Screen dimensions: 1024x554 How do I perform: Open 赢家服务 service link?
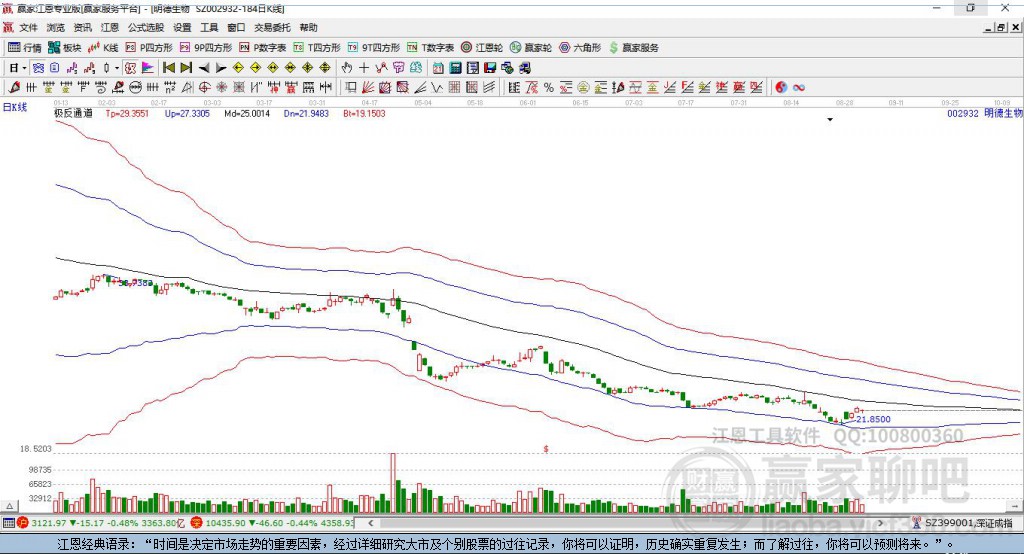[x=633, y=48]
